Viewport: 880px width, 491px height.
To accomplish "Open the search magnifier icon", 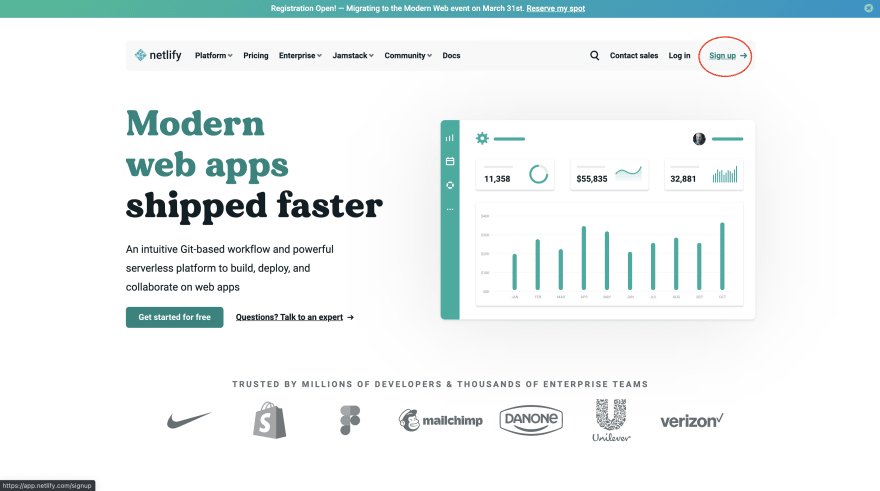I will pyautogui.click(x=594, y=56).
